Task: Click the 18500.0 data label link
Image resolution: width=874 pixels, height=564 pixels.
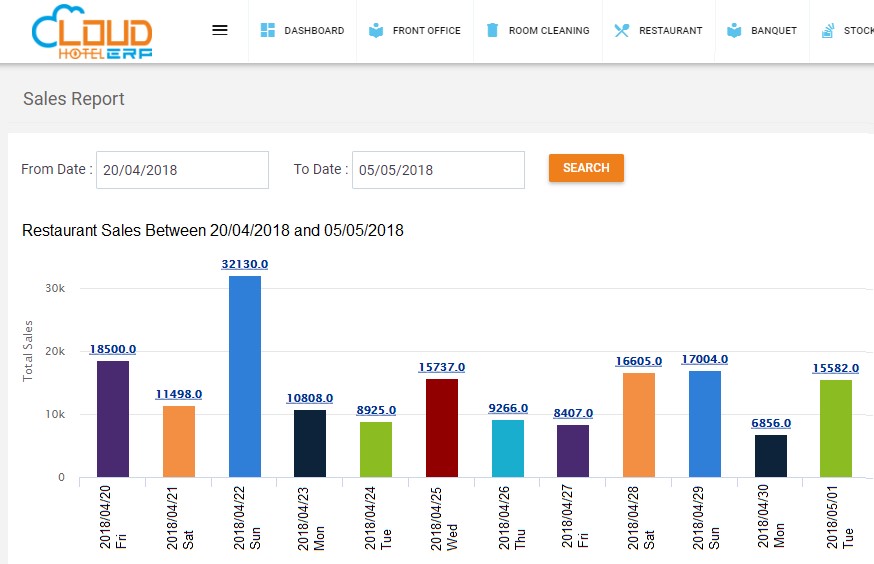Action: (x=113, y=349)
